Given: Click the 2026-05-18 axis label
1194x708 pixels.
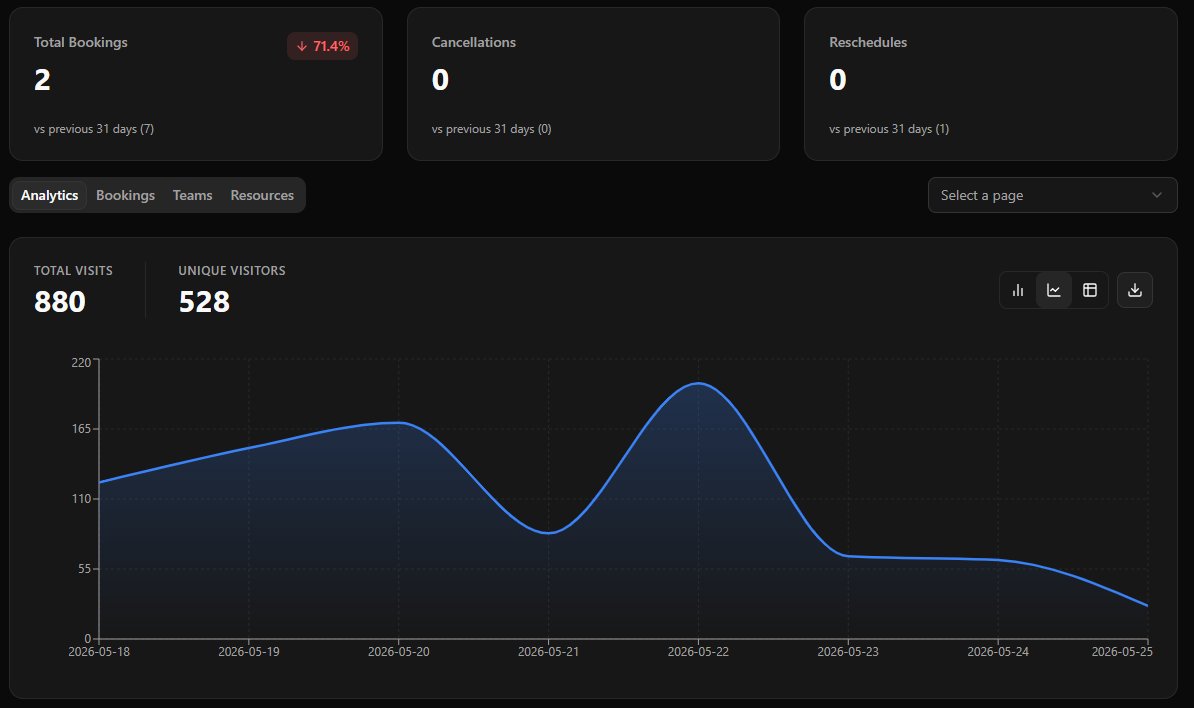Looking at the screenshot, I should point(99,652).
